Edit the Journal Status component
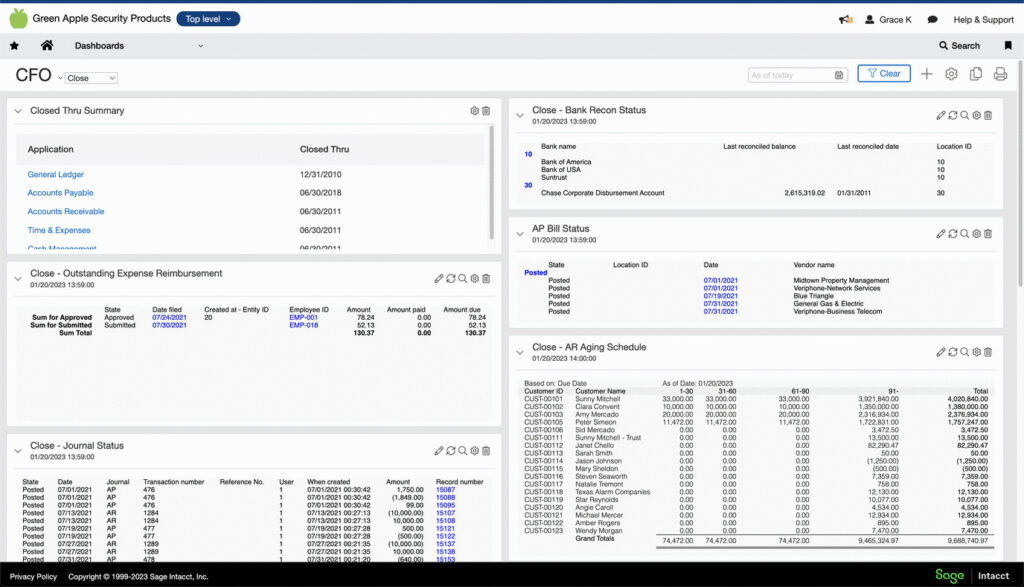This screenshot has height=587, width=1024. [x=439, y=451]
